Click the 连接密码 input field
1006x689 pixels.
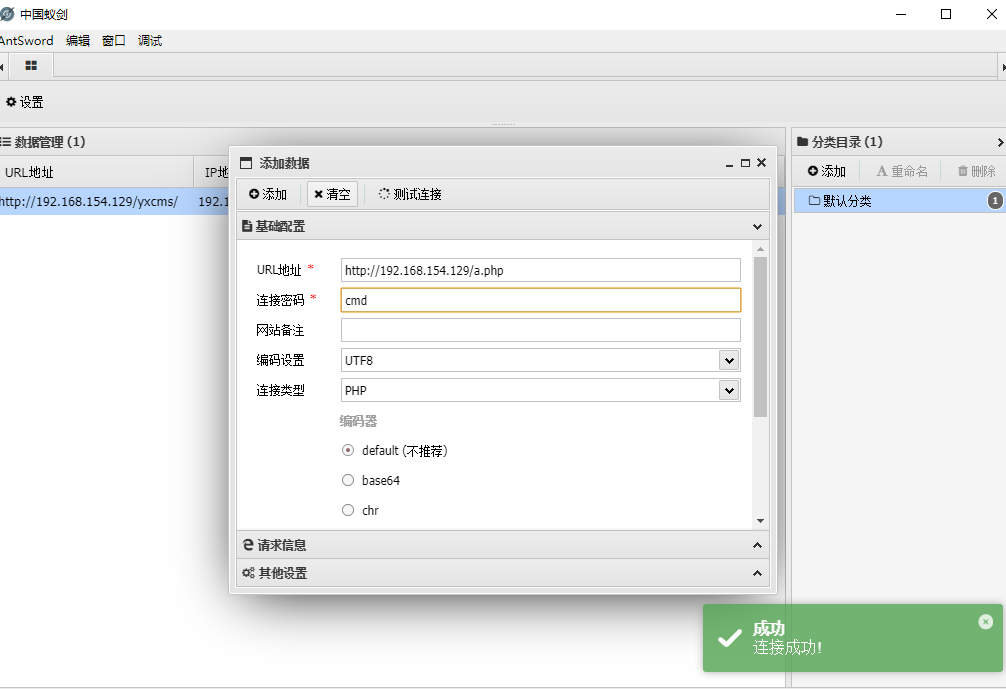tap(540, 300)
